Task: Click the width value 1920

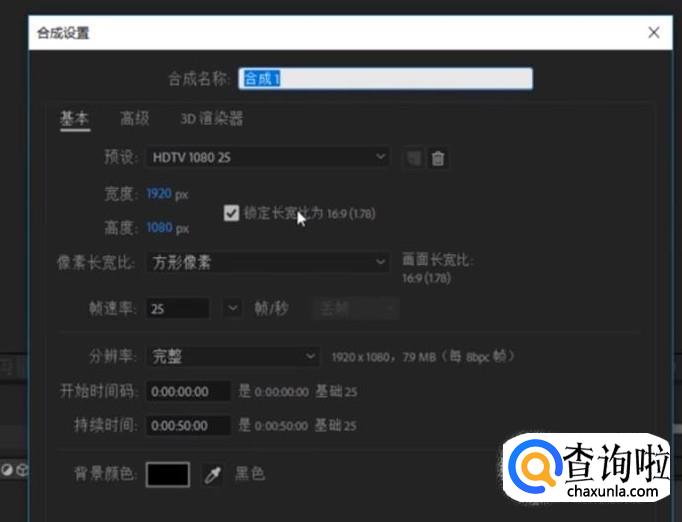Action: click(x=159, y=194)
